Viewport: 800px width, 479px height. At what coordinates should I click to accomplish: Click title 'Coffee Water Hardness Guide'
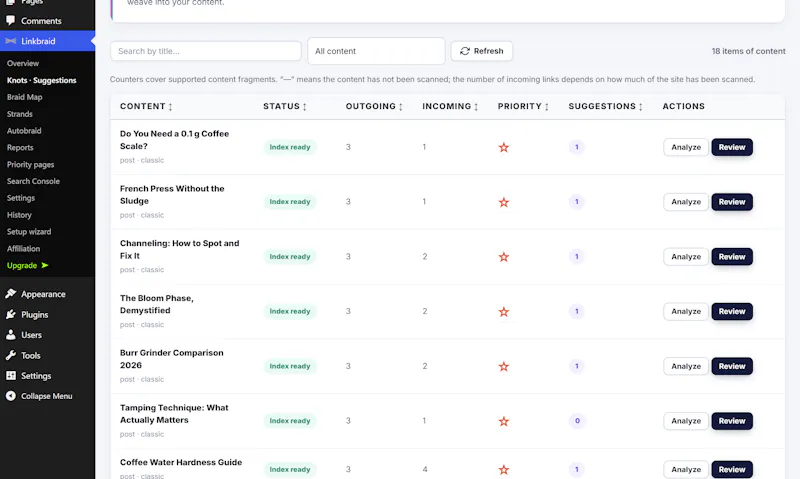click(x=181, y=462)
